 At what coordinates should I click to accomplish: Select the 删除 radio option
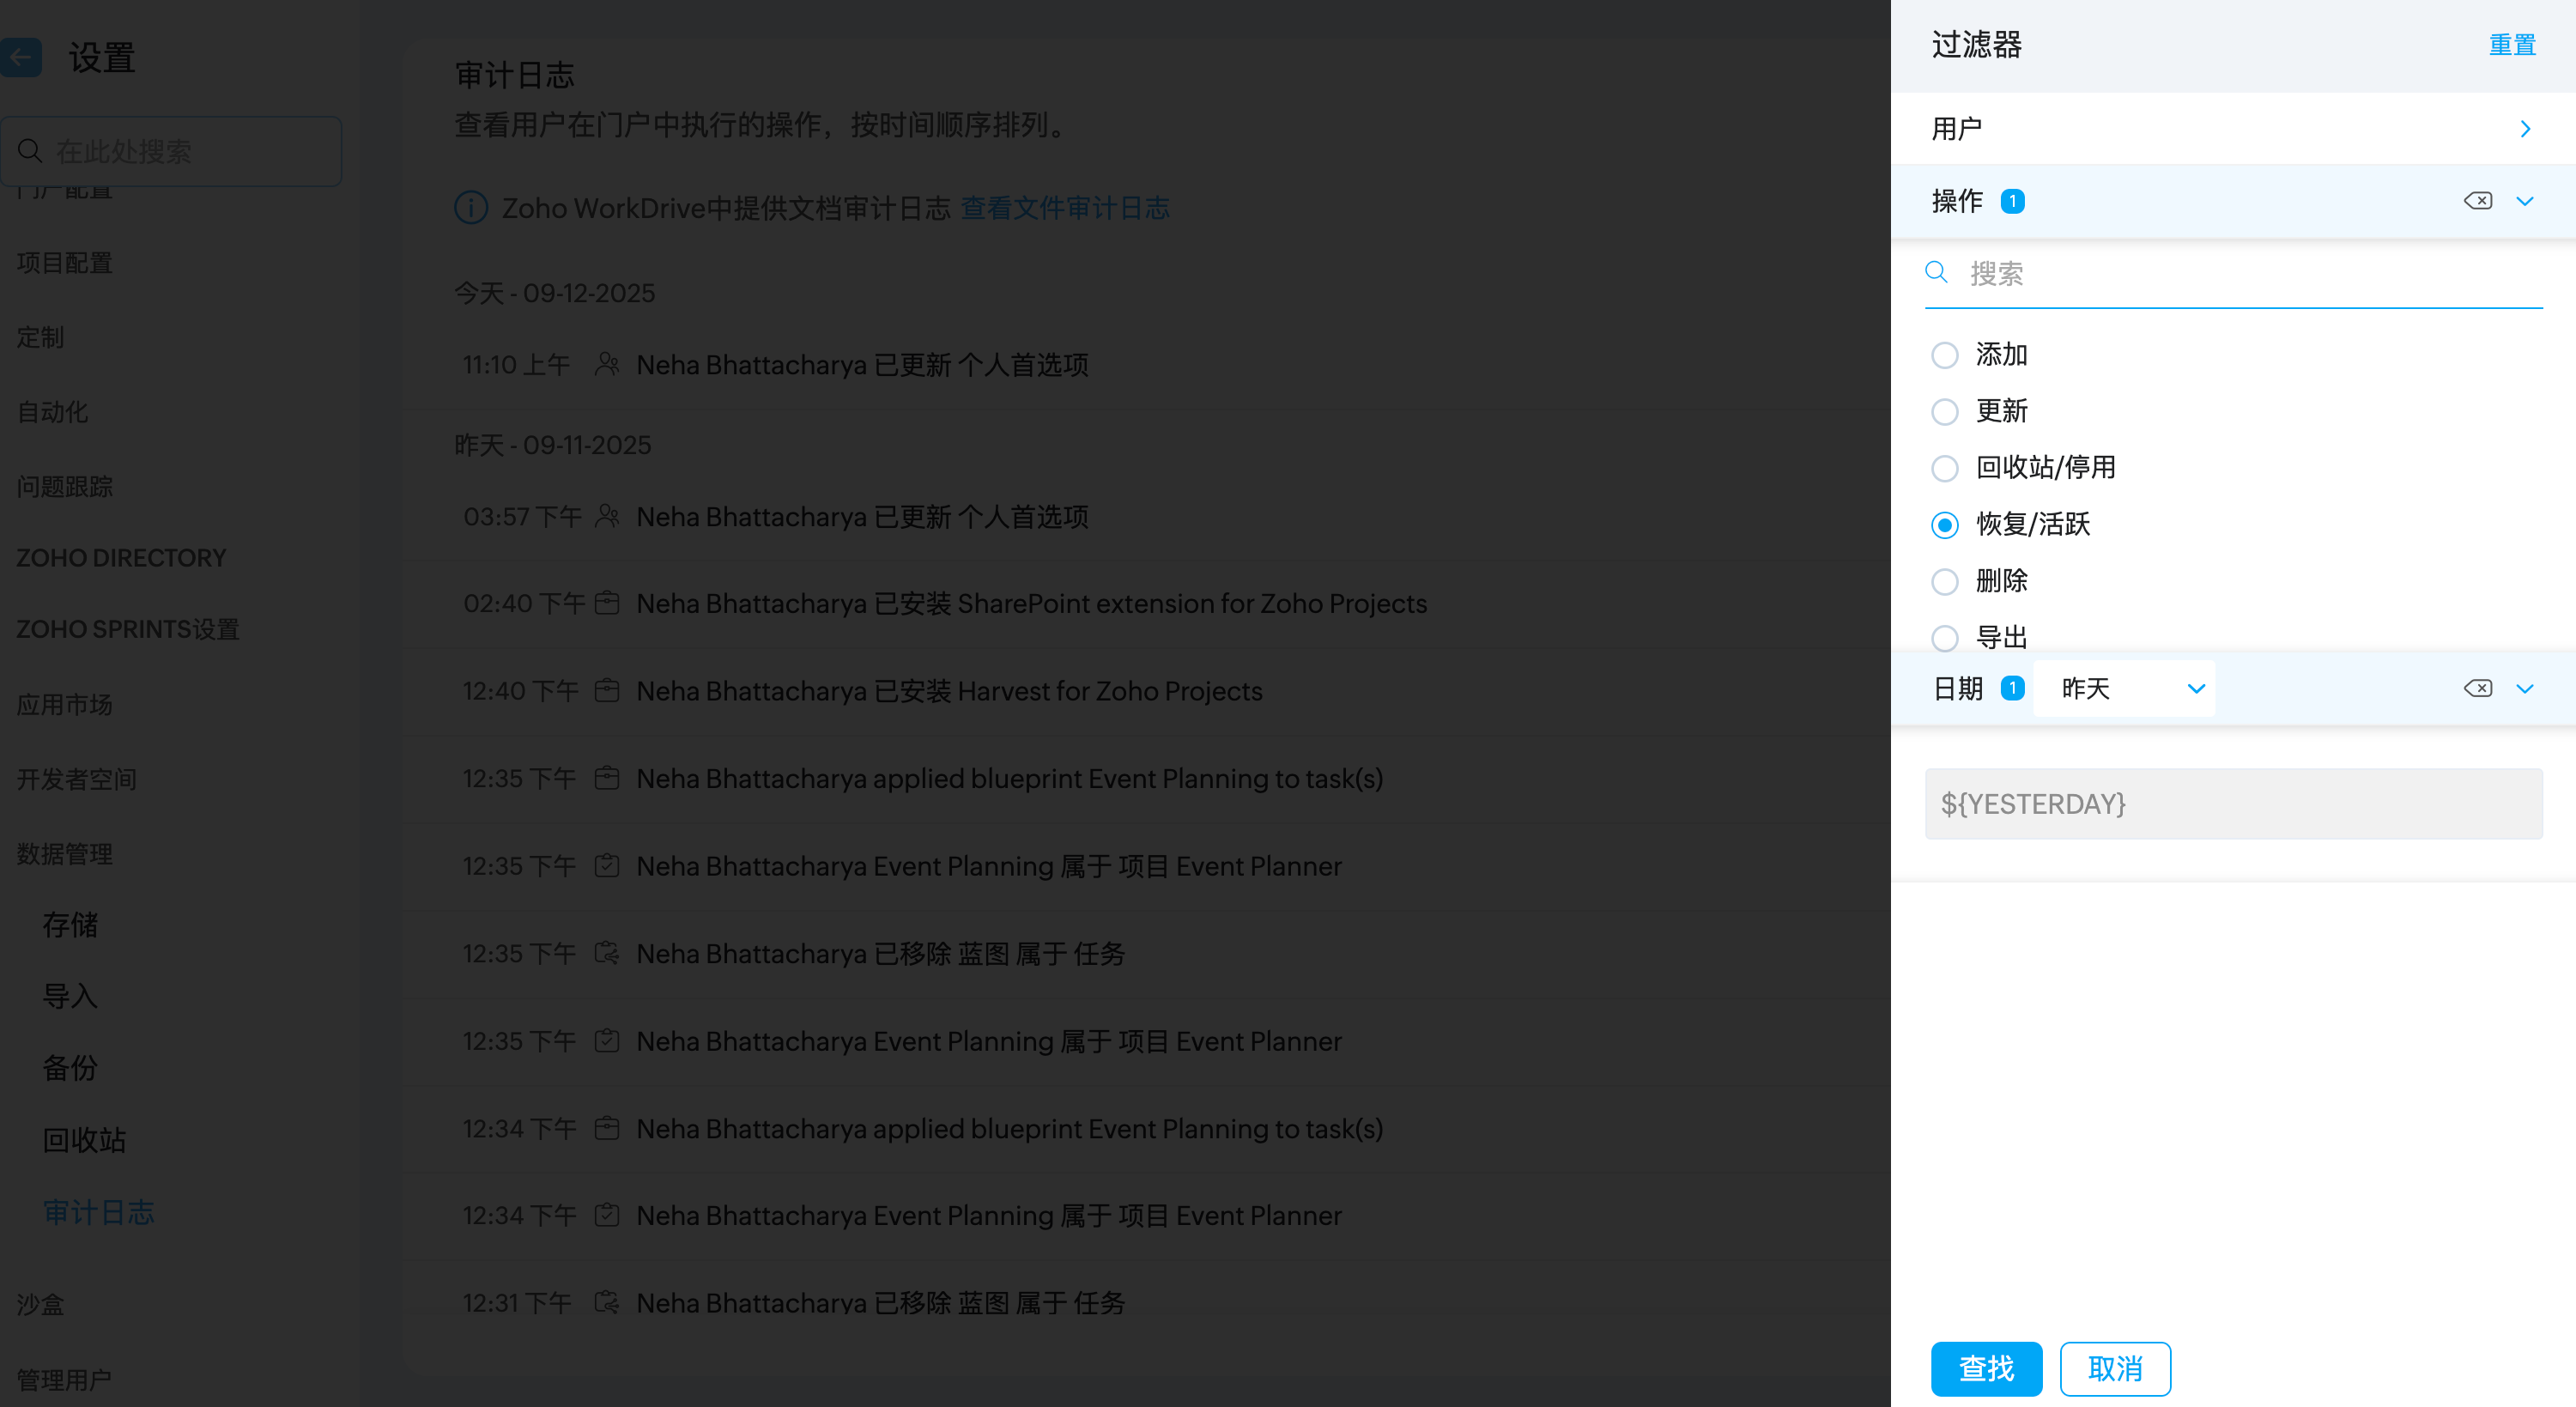[x=1944, y=581]
